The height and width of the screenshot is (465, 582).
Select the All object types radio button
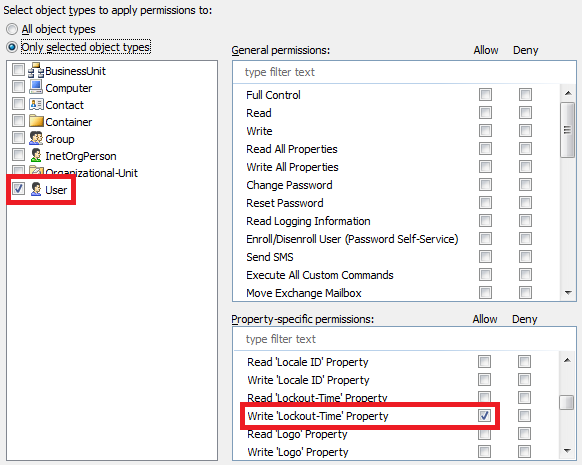[12, 29]
